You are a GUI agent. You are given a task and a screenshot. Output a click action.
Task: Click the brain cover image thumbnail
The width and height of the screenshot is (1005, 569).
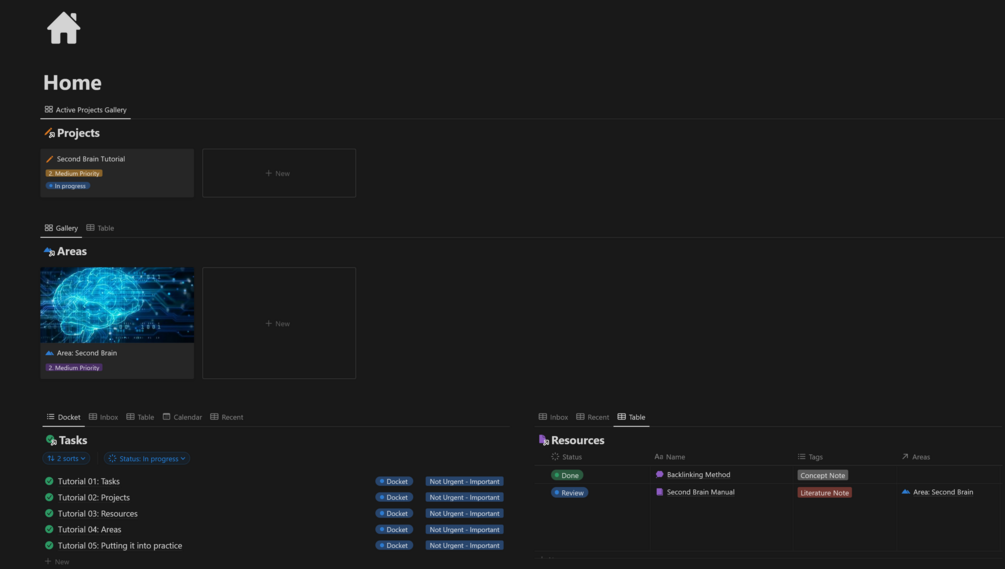pyautogui.click(x=117, y=305)
